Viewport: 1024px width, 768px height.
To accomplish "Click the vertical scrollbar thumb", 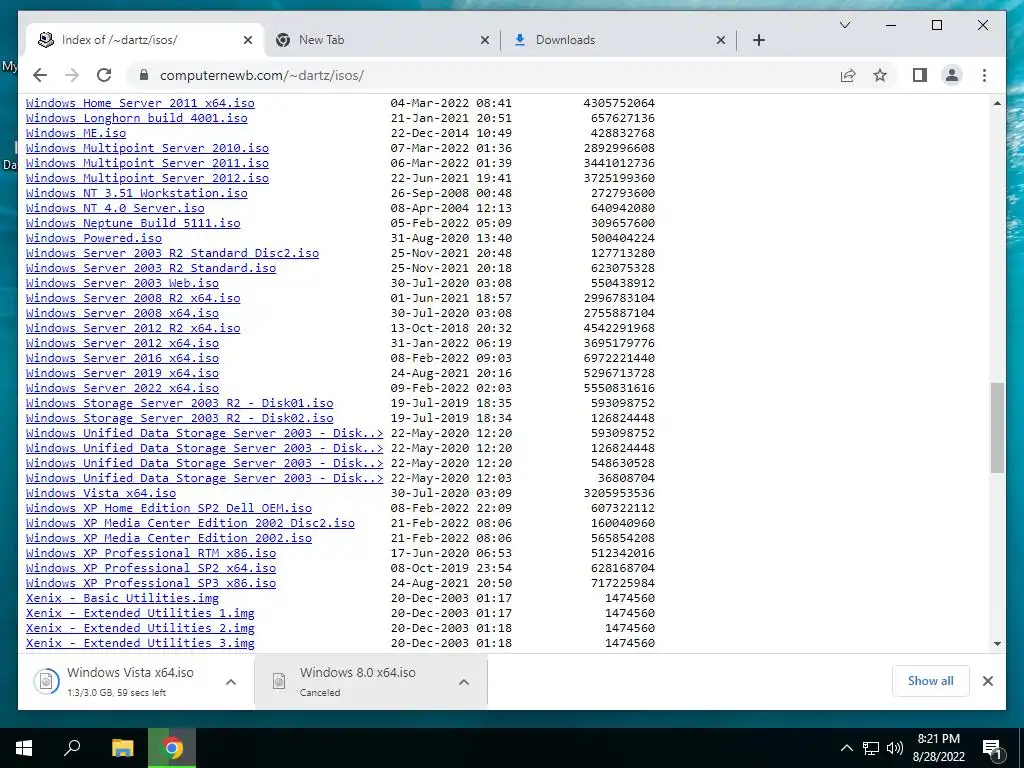I will pyautogui.click(x=997, y=428).
